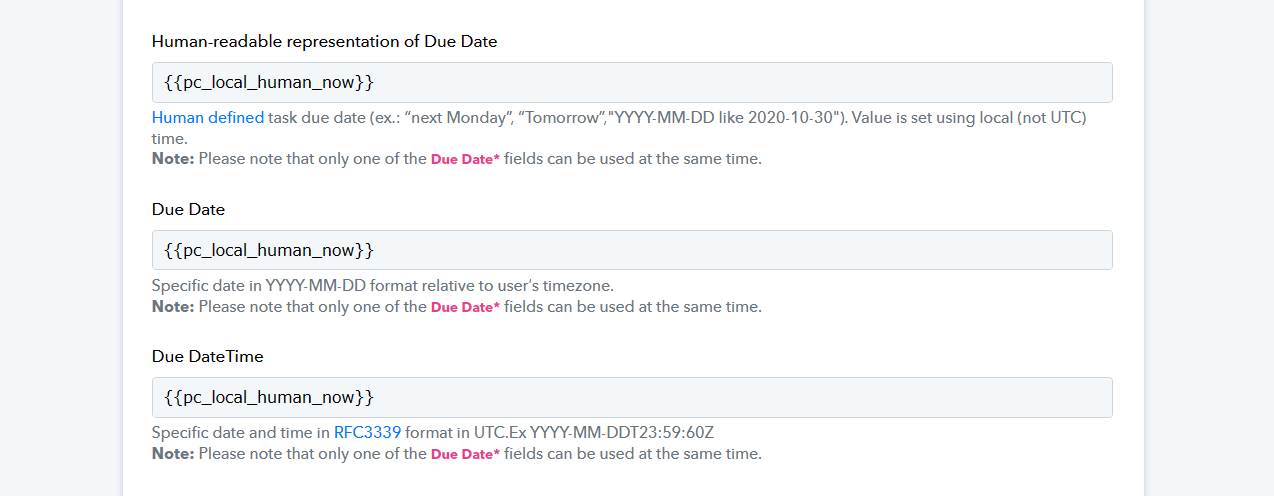Focus the Due Date input field
This screenshot has height=496, width=1274.
click(x=632, y=250)
